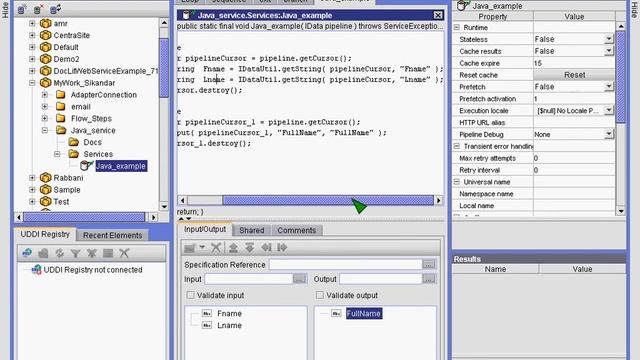Open the new variable type dropdown arrow
Screen dimensions: 640x360
click(x=202, y=247)
